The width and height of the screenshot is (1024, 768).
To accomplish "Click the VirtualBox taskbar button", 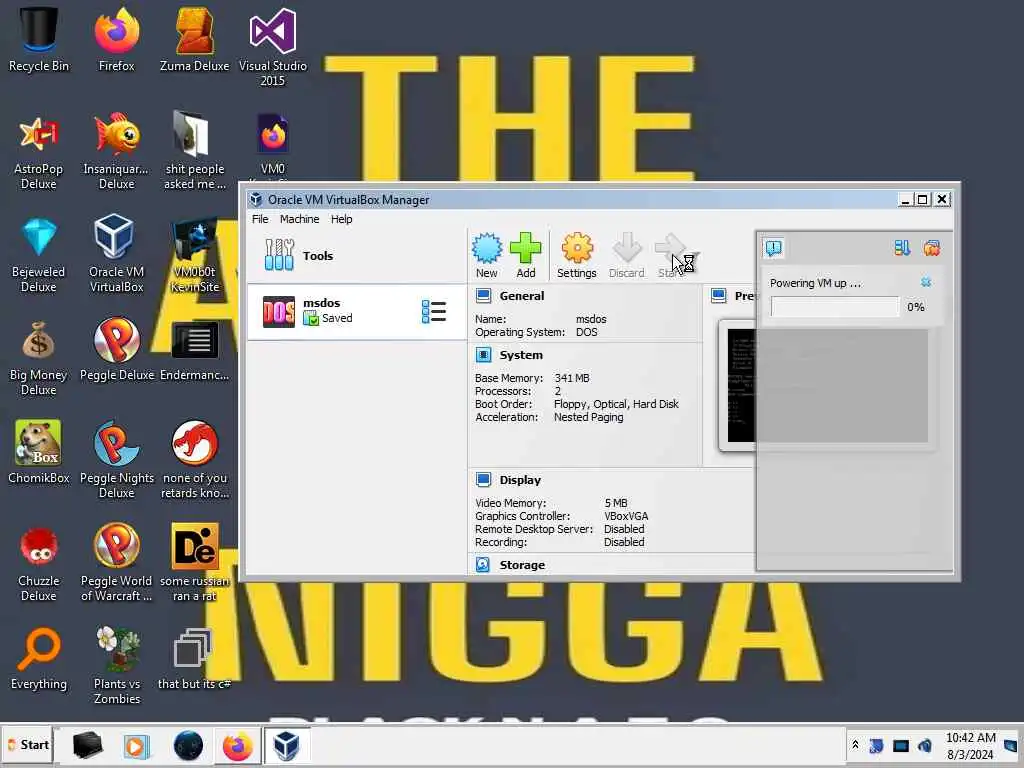I will click(286, 745).
